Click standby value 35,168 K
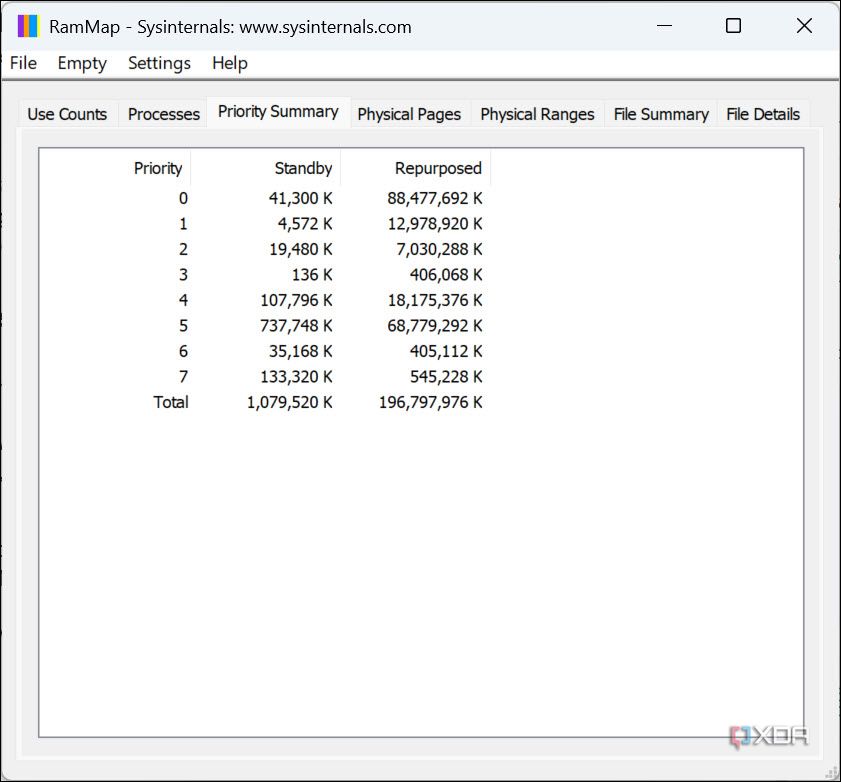 (300, 351)
